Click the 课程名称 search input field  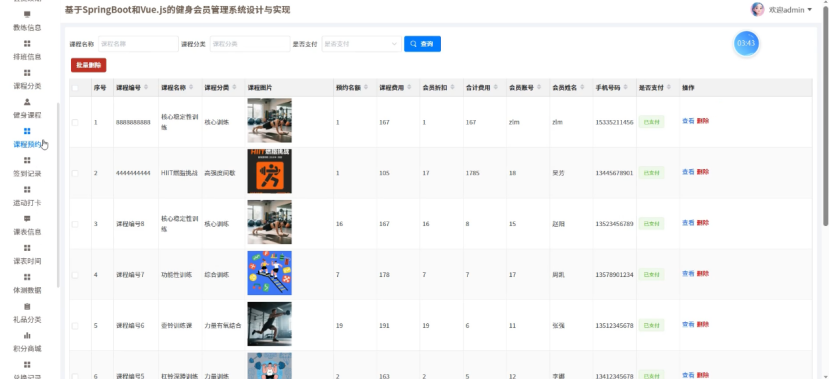[138, 44]
